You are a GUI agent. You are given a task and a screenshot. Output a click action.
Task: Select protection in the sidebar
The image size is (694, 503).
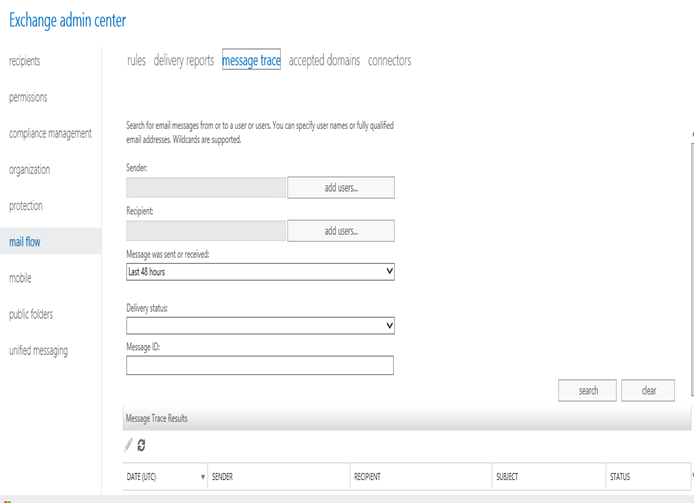pyautogui.click(x=26, y=205)
